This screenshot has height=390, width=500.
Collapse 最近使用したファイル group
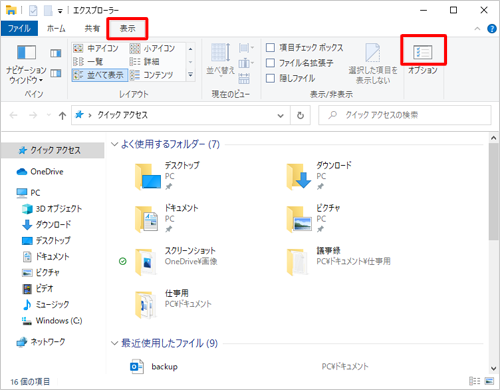114,343
